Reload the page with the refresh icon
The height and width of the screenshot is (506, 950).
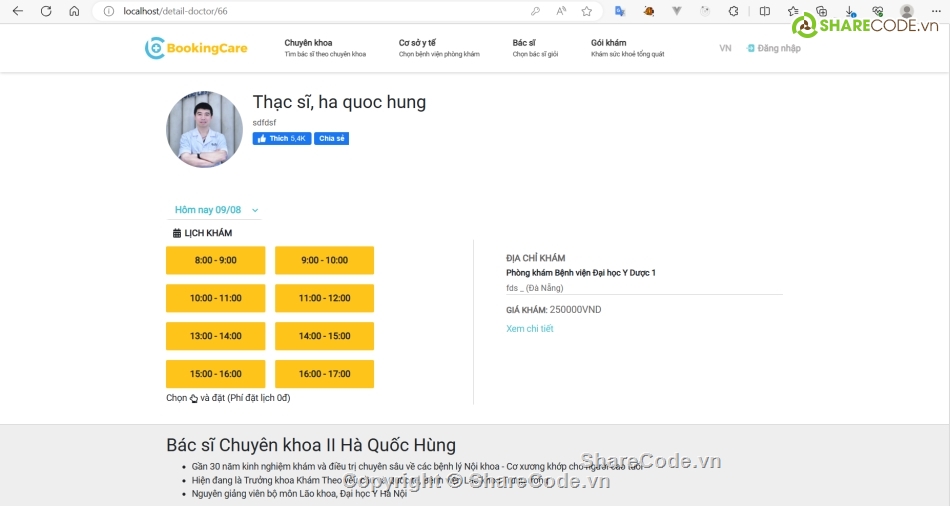[46, 11]
